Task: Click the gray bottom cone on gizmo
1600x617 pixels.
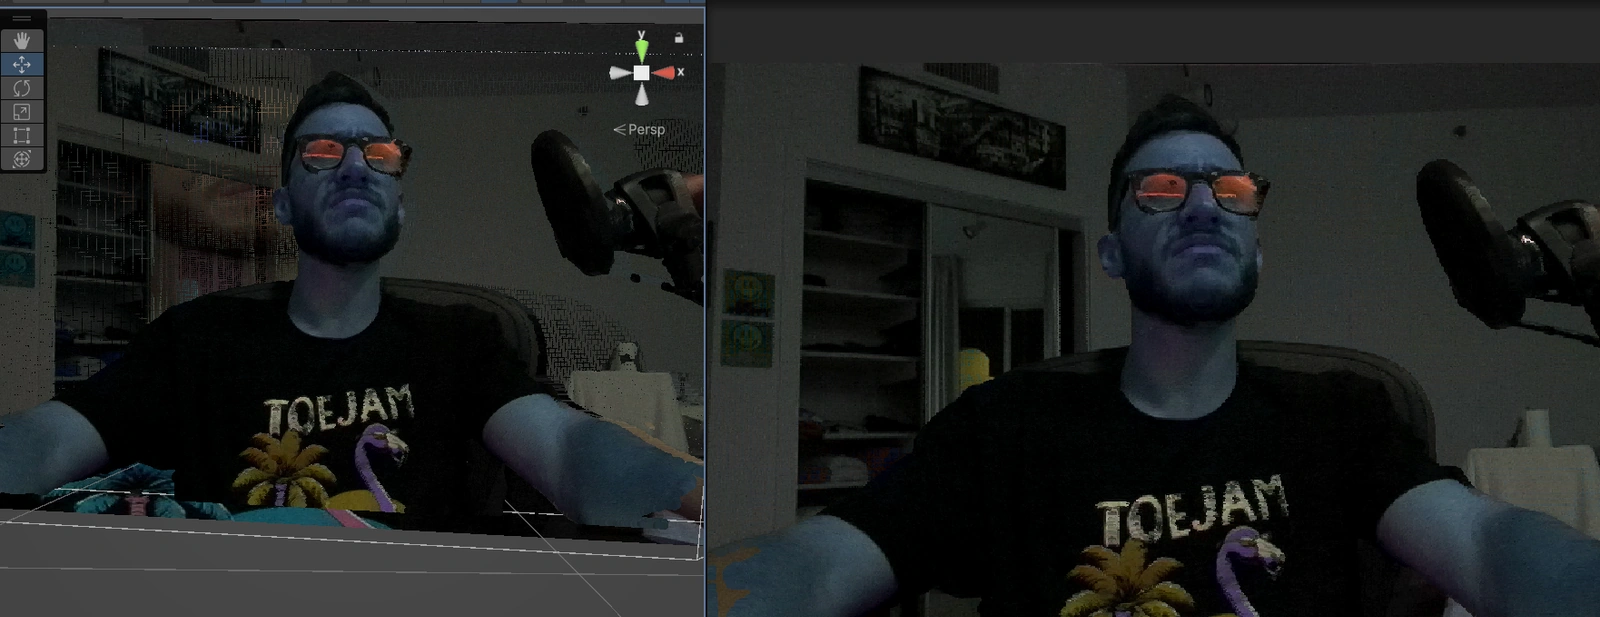Action: tap(641, 95)
